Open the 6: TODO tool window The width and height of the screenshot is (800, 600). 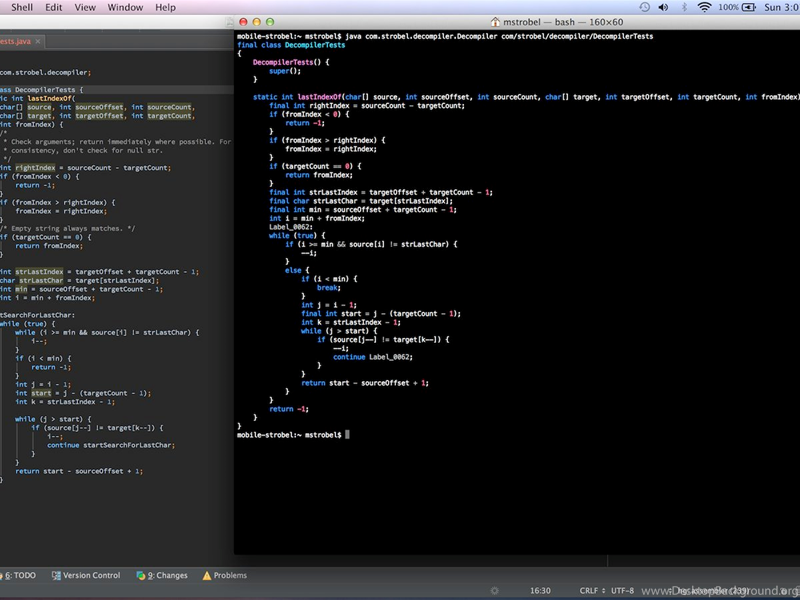18,576
